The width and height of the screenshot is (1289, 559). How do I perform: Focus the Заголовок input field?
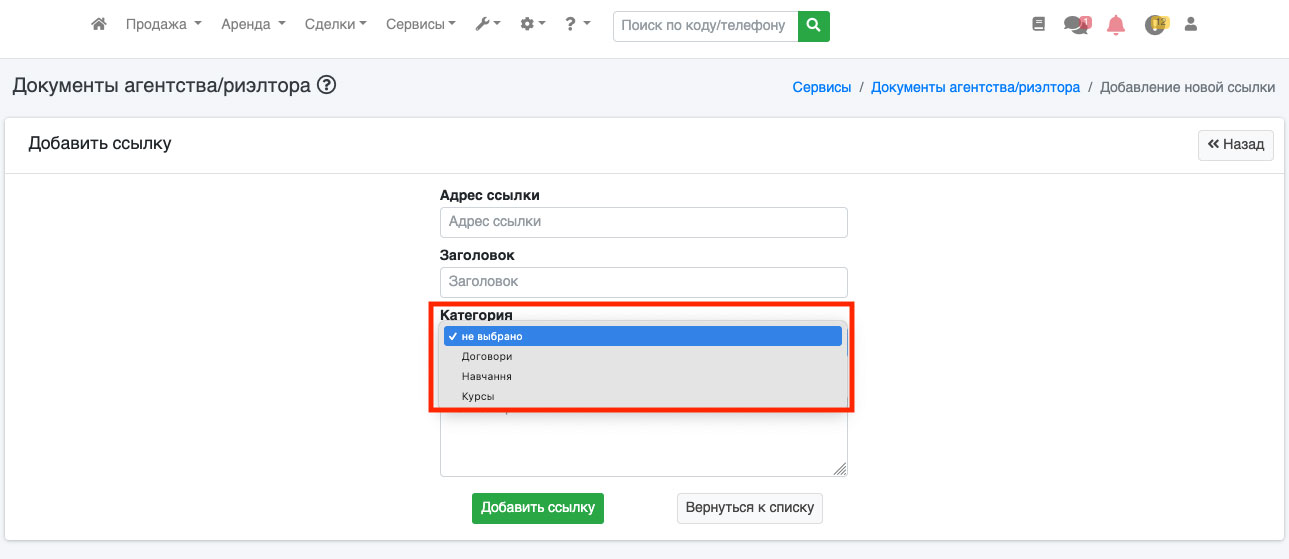(644, 282)
